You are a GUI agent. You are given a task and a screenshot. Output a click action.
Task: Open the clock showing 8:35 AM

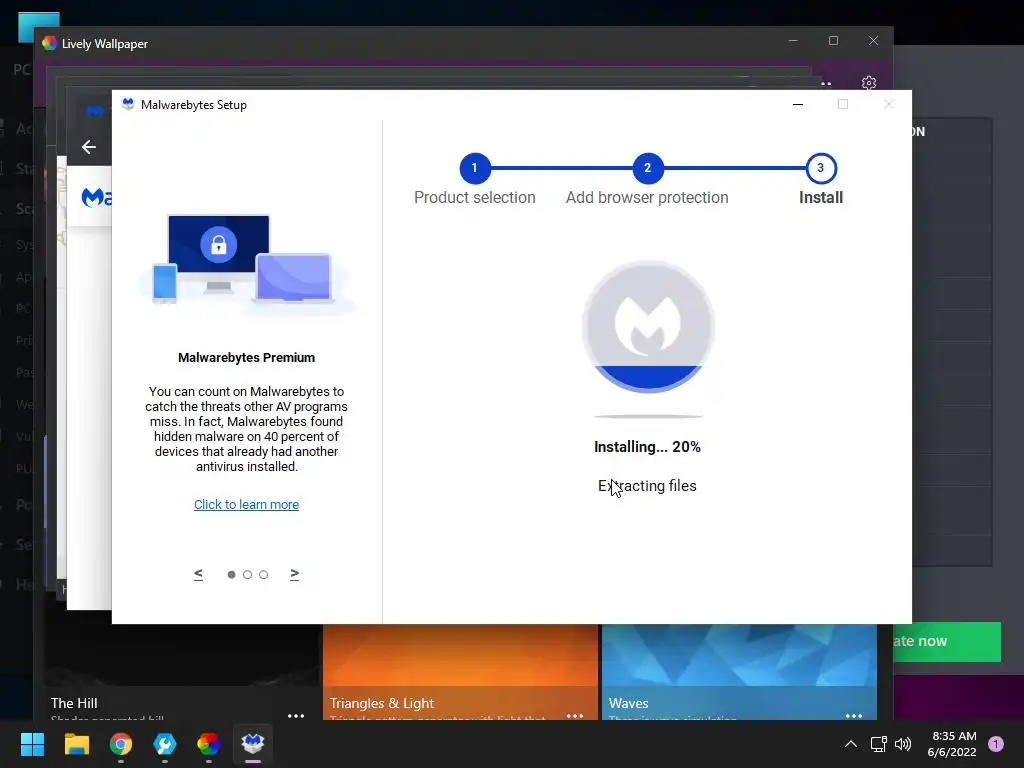(953, 744)
